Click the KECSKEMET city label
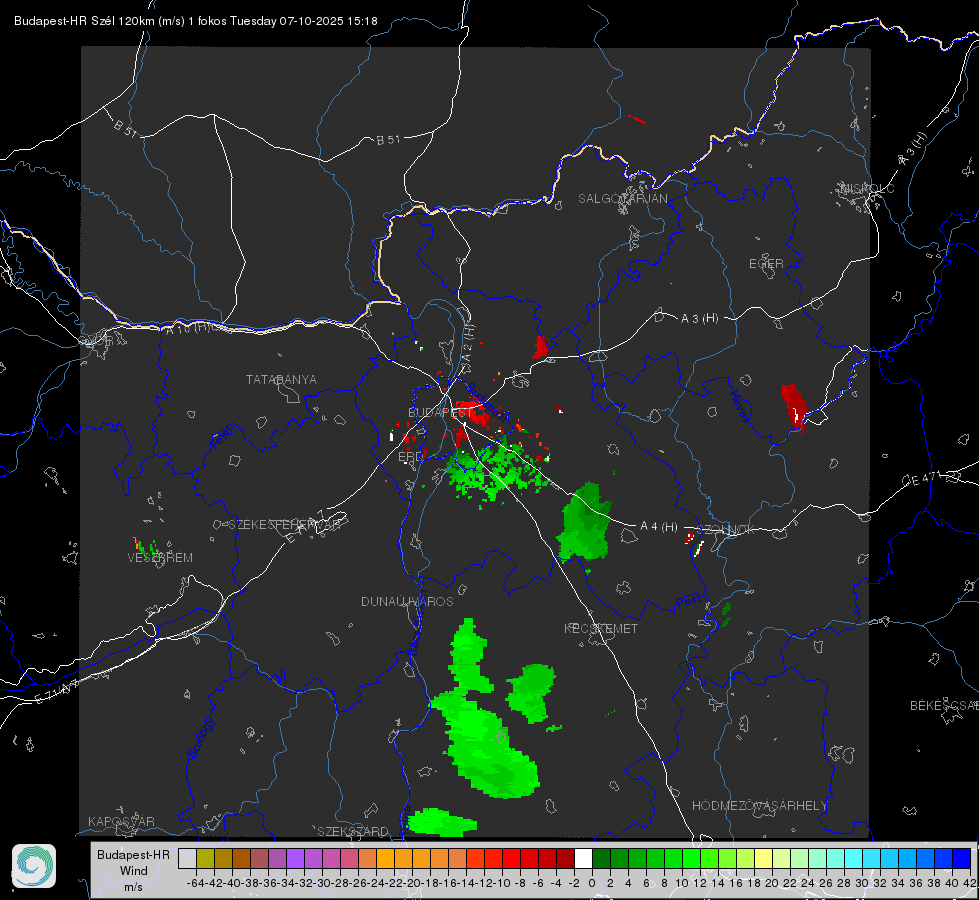 (x=601, y=628)
